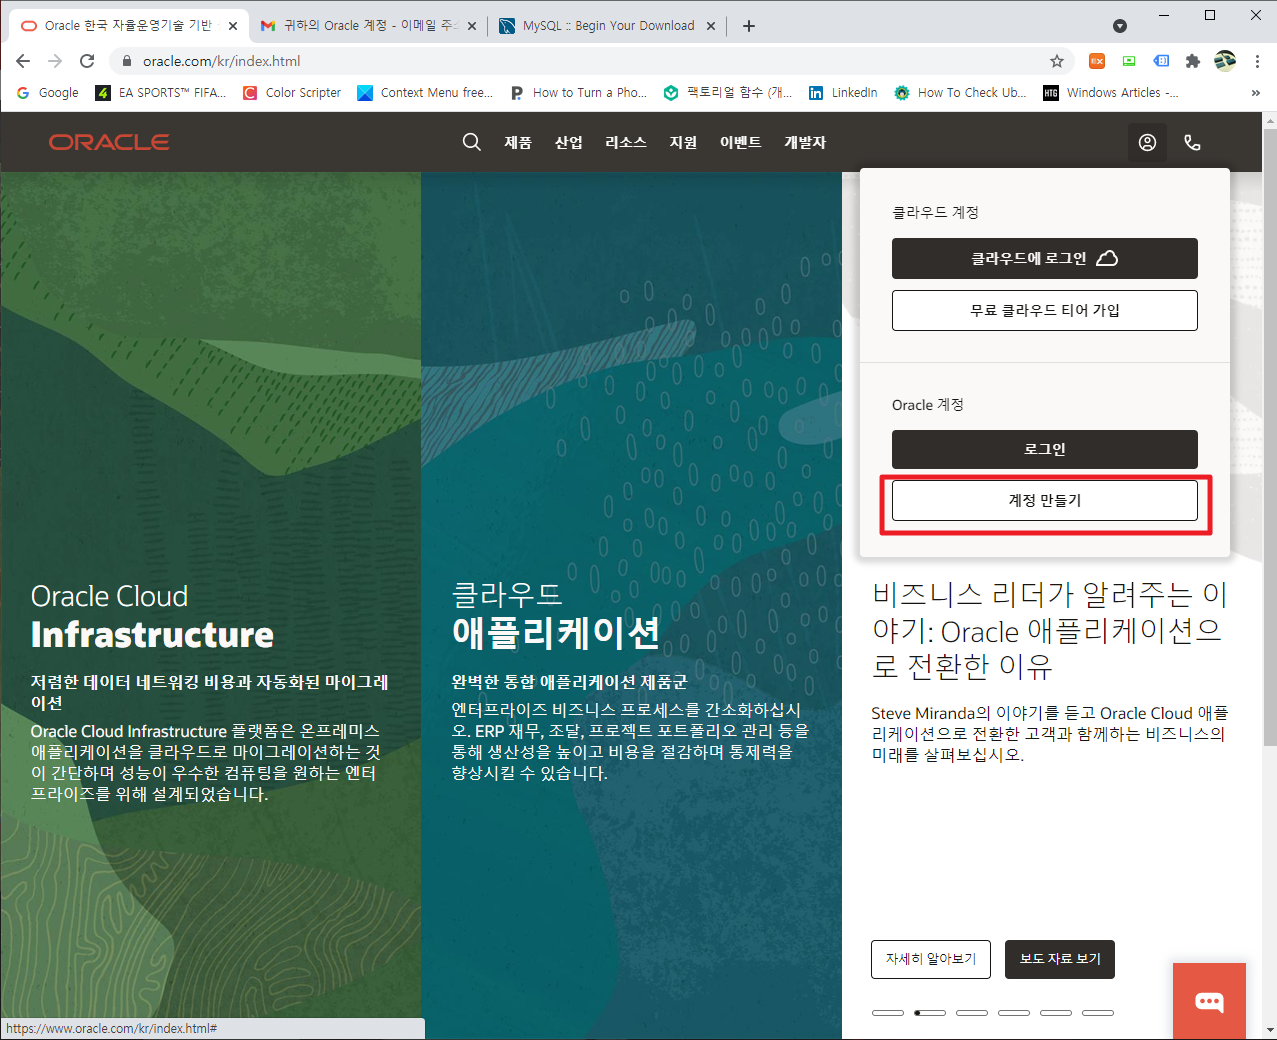The width and height of the screenshot is (1277, 1040).
Task: Select the third carousel slide indicator
Action: (x=972, y=1013)
